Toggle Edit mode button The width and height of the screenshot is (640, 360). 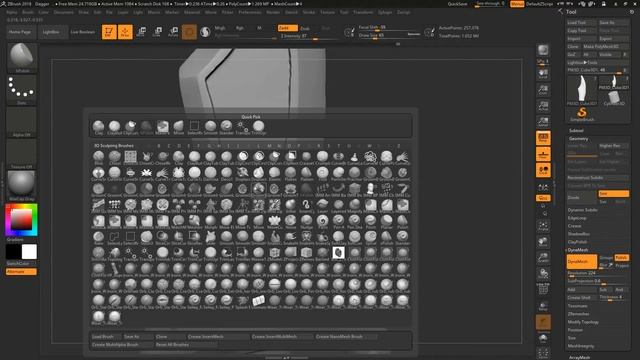tap(109, 32)
